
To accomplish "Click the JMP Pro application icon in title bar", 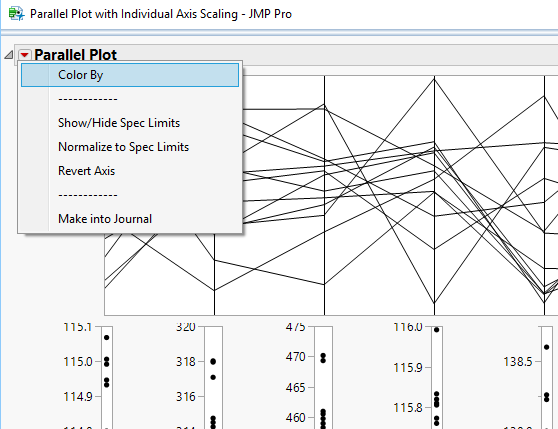I will point(16,14).
